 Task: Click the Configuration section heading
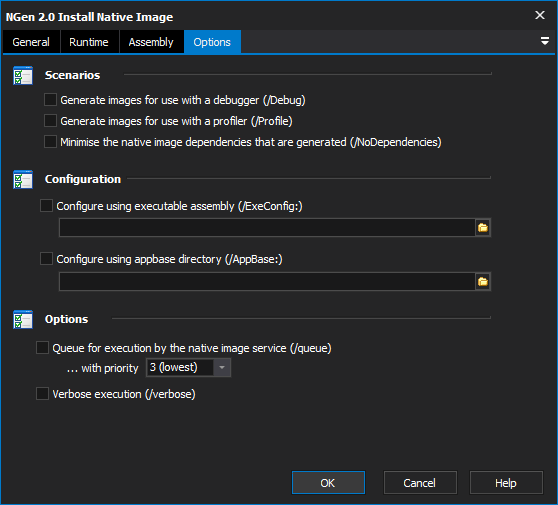83,179
